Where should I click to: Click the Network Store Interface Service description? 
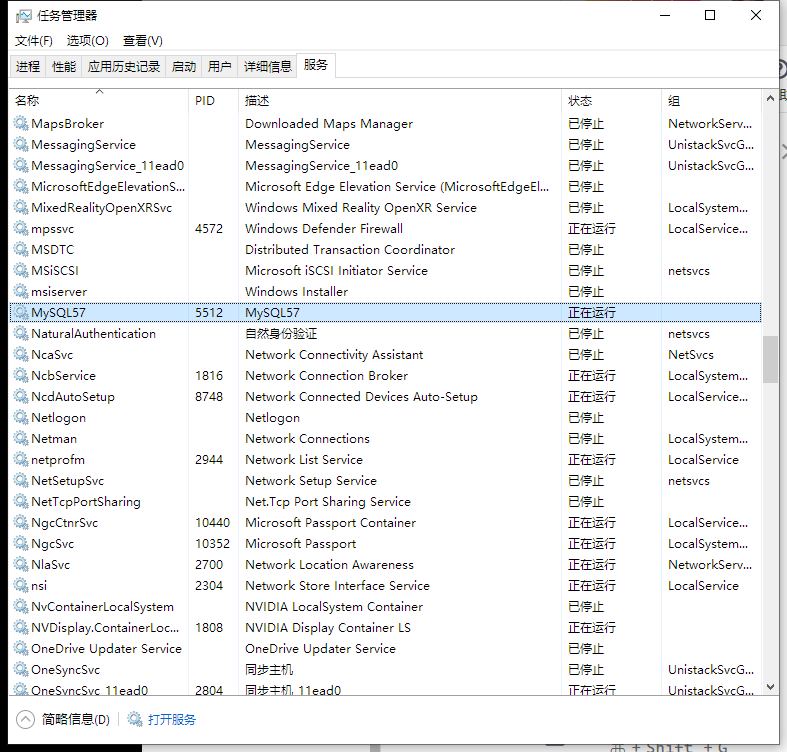[337, 585]
